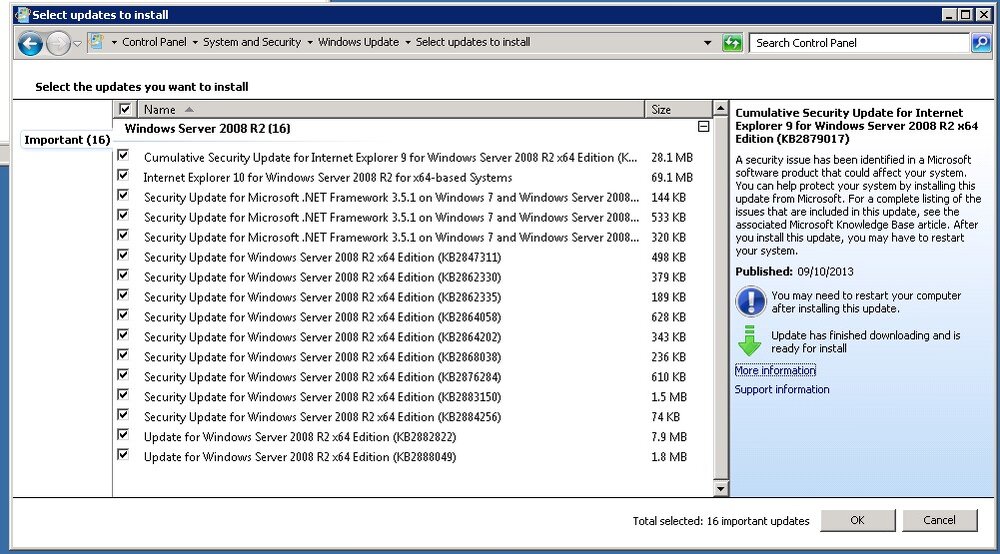Open the Support information link
Image resolution: width=1000 pixels, height=554 pixels.
tap(782, 390)
